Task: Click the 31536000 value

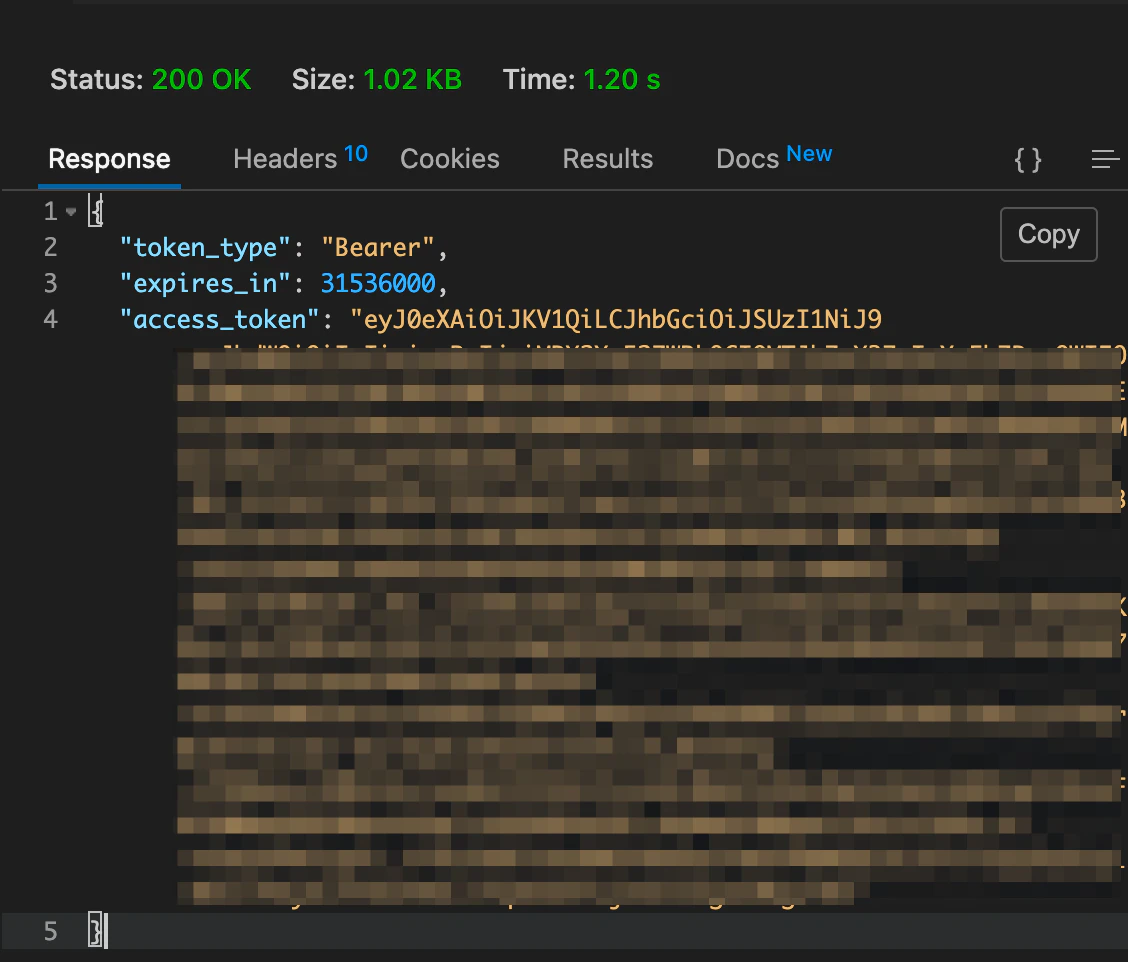Action: [x=378, y=283]
